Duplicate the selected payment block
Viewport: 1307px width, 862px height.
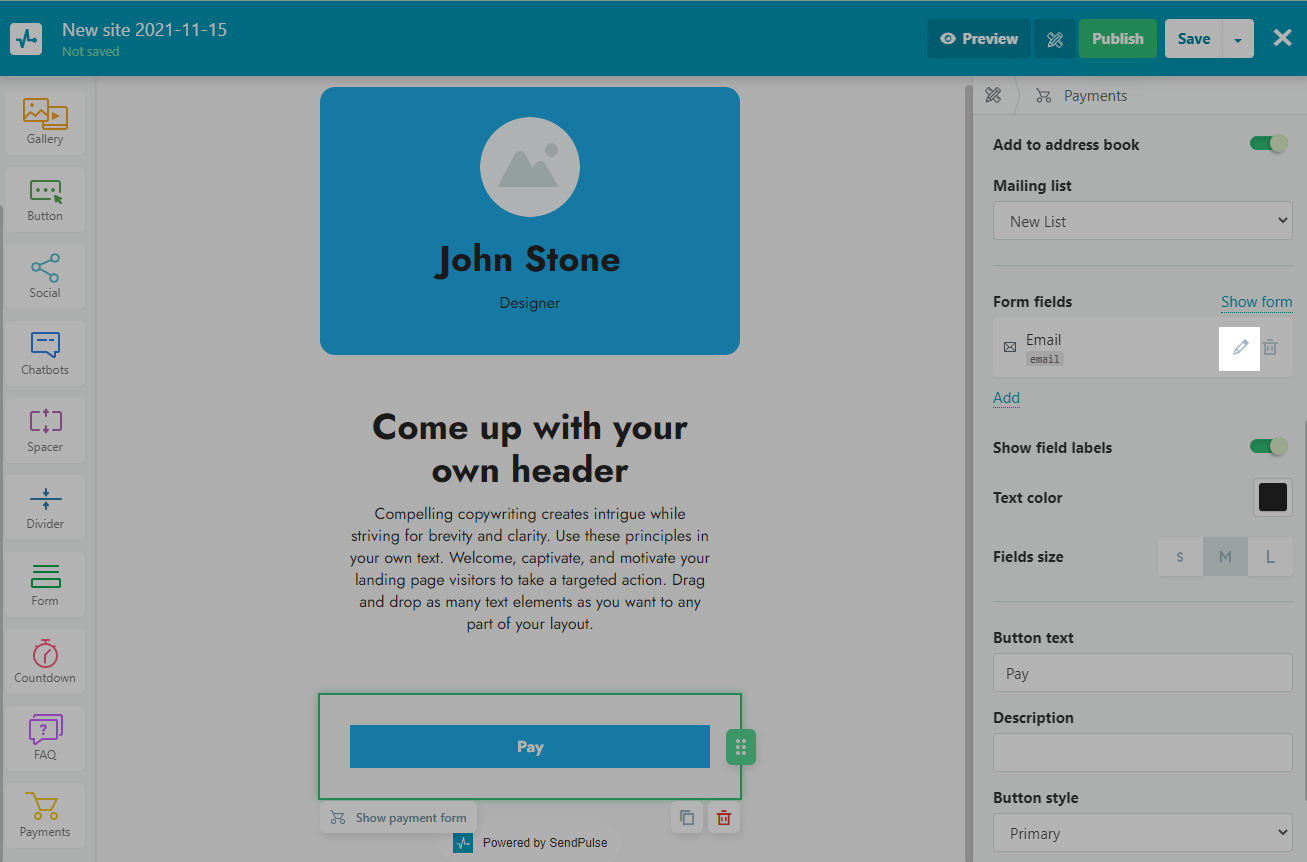coord(687,818)
